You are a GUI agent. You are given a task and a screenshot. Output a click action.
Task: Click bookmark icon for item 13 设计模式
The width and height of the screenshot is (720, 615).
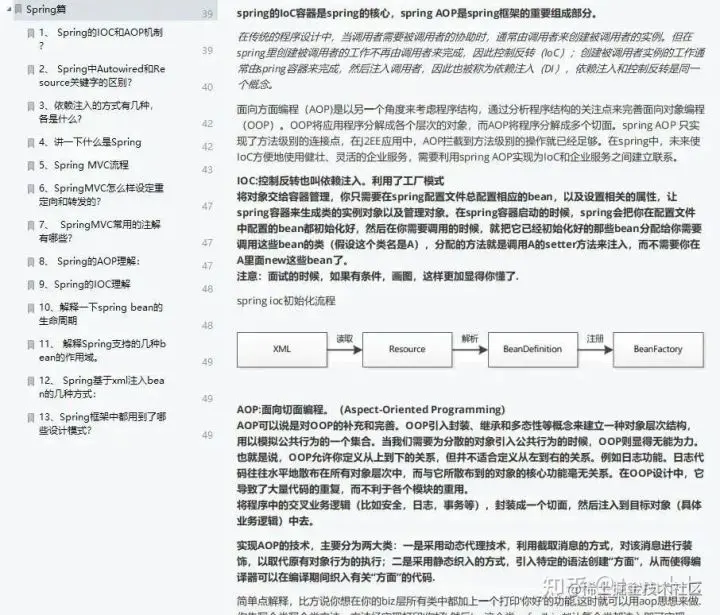[31, 418]
